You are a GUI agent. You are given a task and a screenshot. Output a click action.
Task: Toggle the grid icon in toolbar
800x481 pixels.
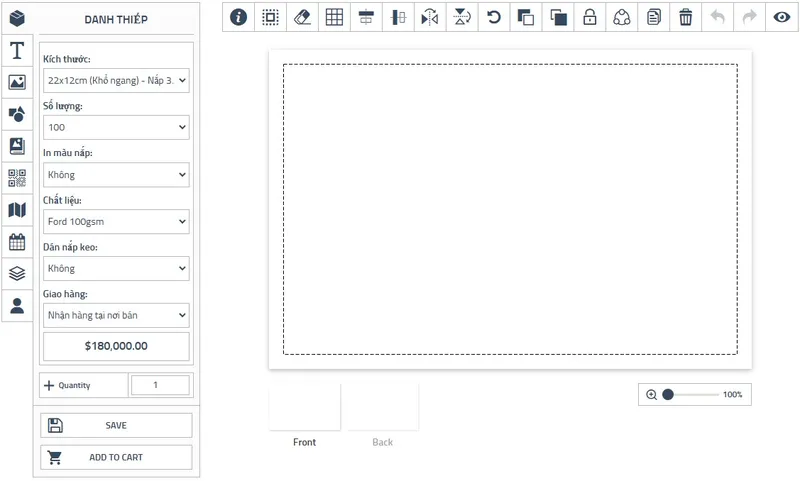coord(334,17)
